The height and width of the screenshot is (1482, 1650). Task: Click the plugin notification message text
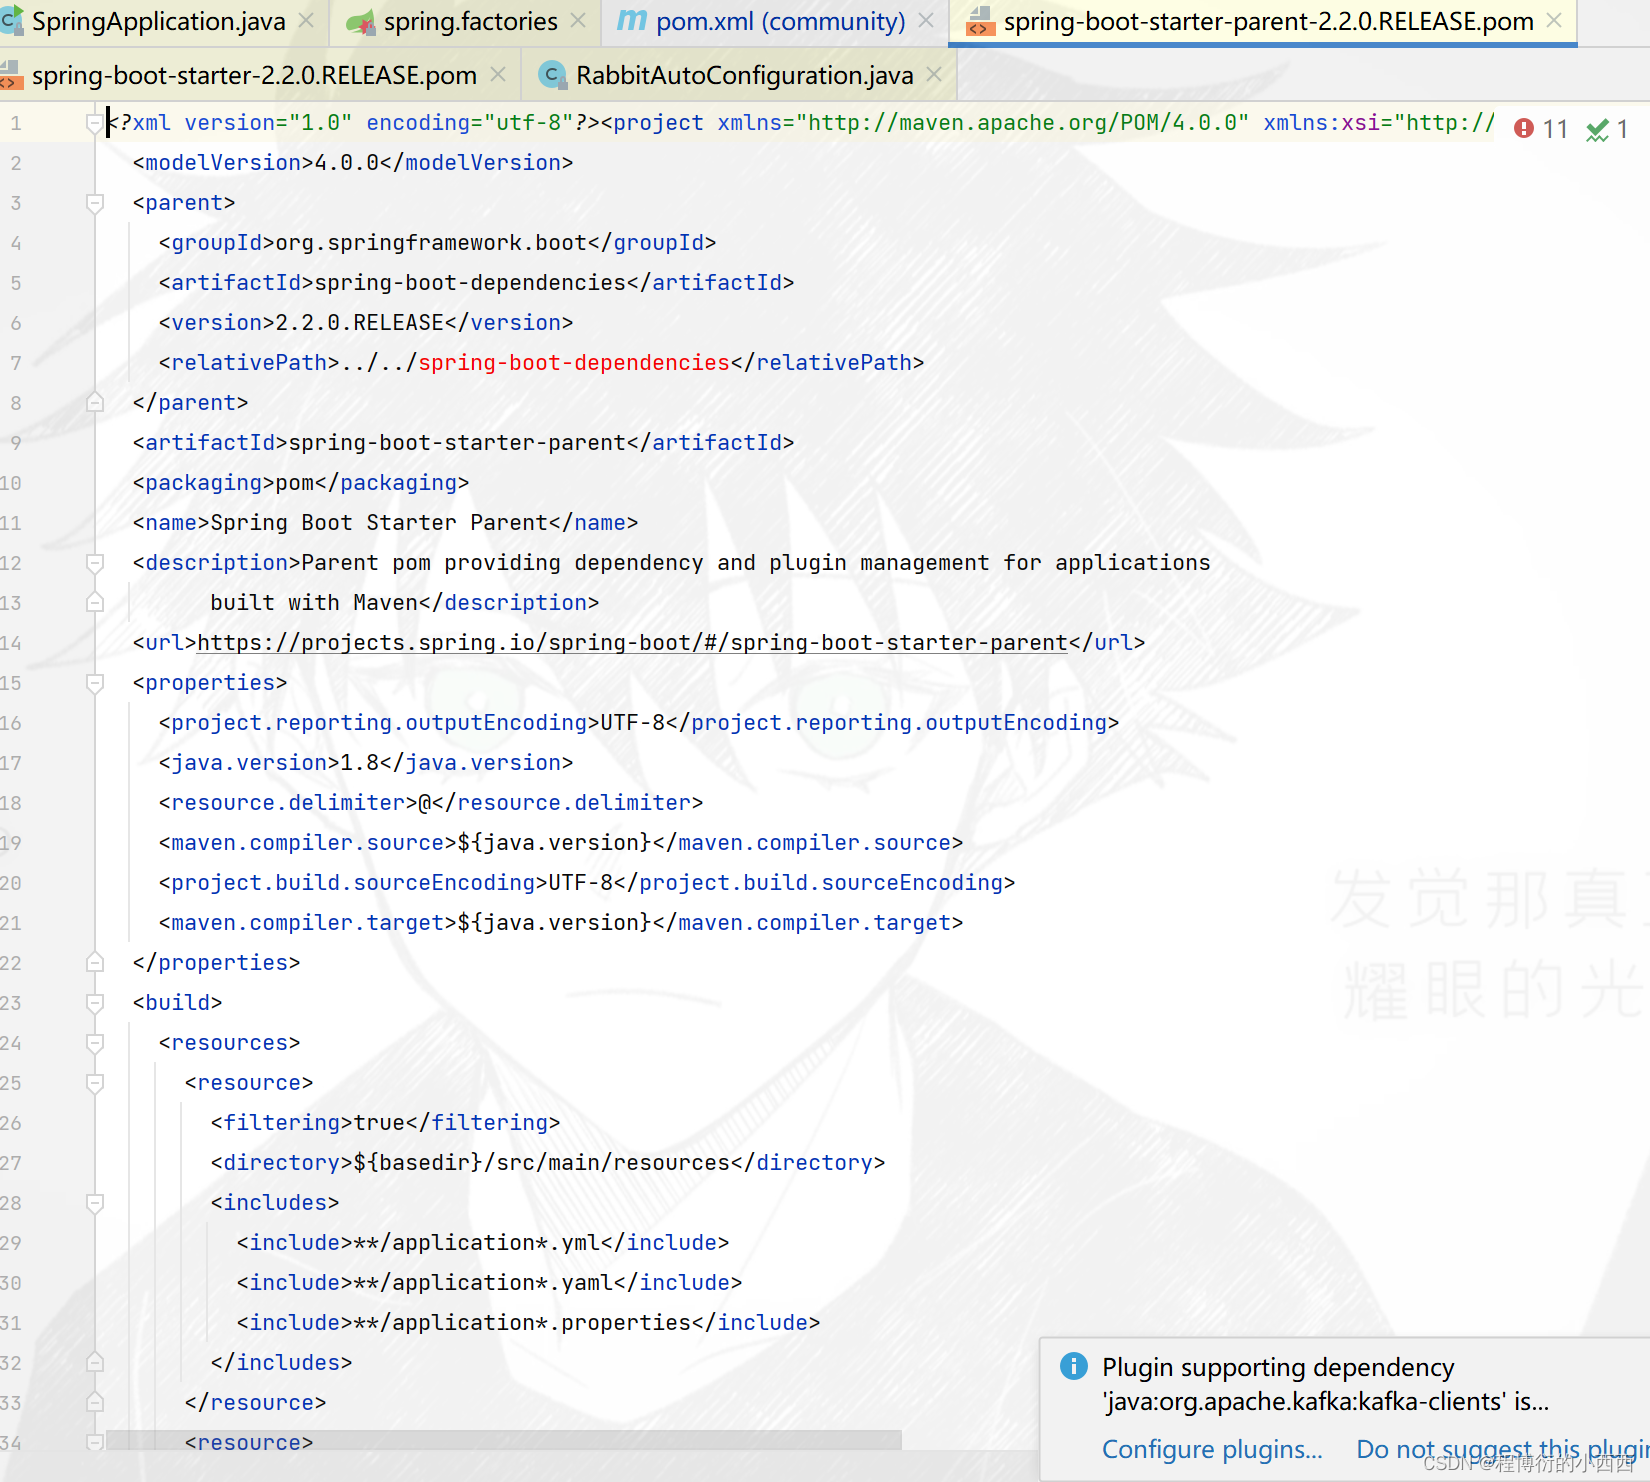1326,1384
